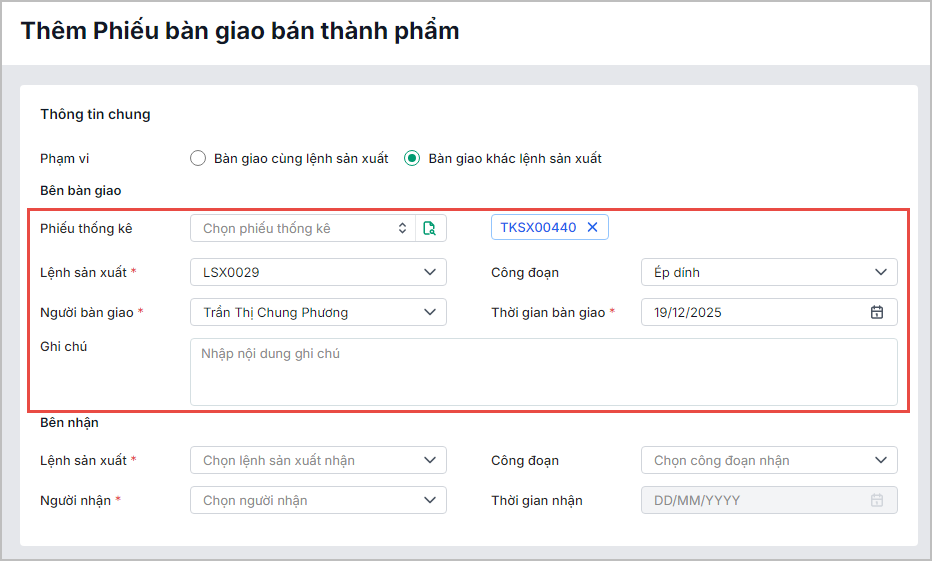Screen dimensions: 932x561
Task: Click the Thông tin chung section heading
Action: pyautogui.click(x=95, y=114)
